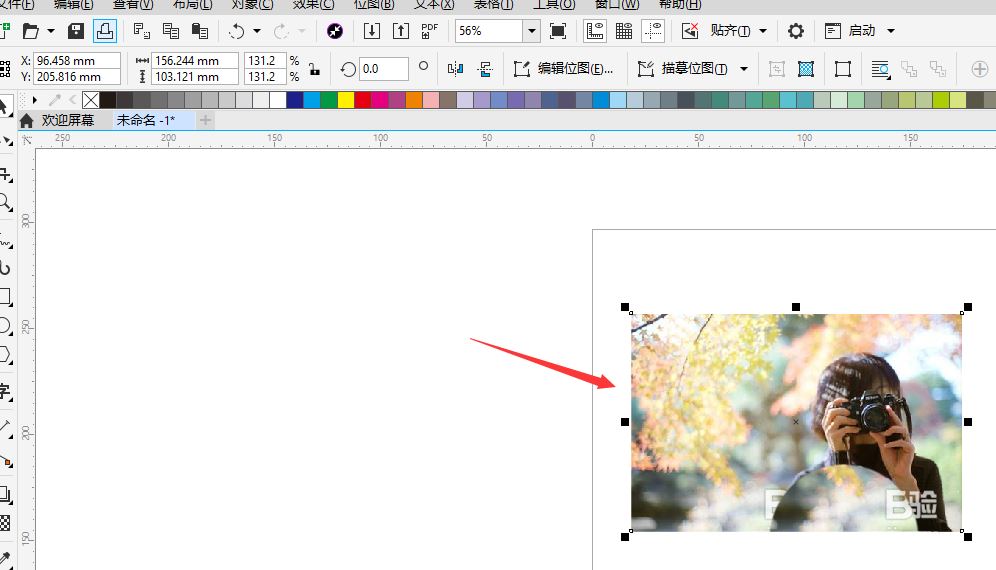
Task: Click the Save (floppy disk) icon
Action: coord(76,31)
